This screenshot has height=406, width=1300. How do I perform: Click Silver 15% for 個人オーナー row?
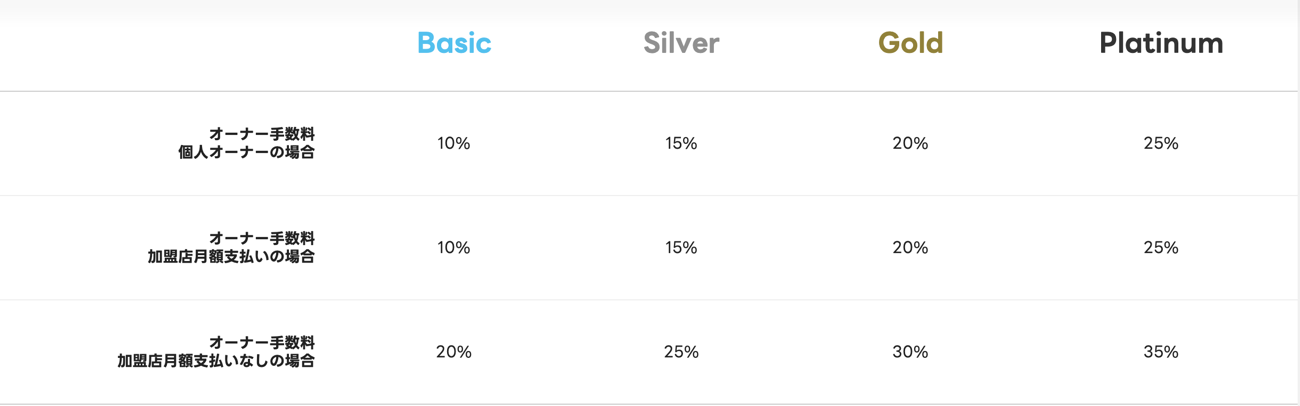[x=681, y=143]
